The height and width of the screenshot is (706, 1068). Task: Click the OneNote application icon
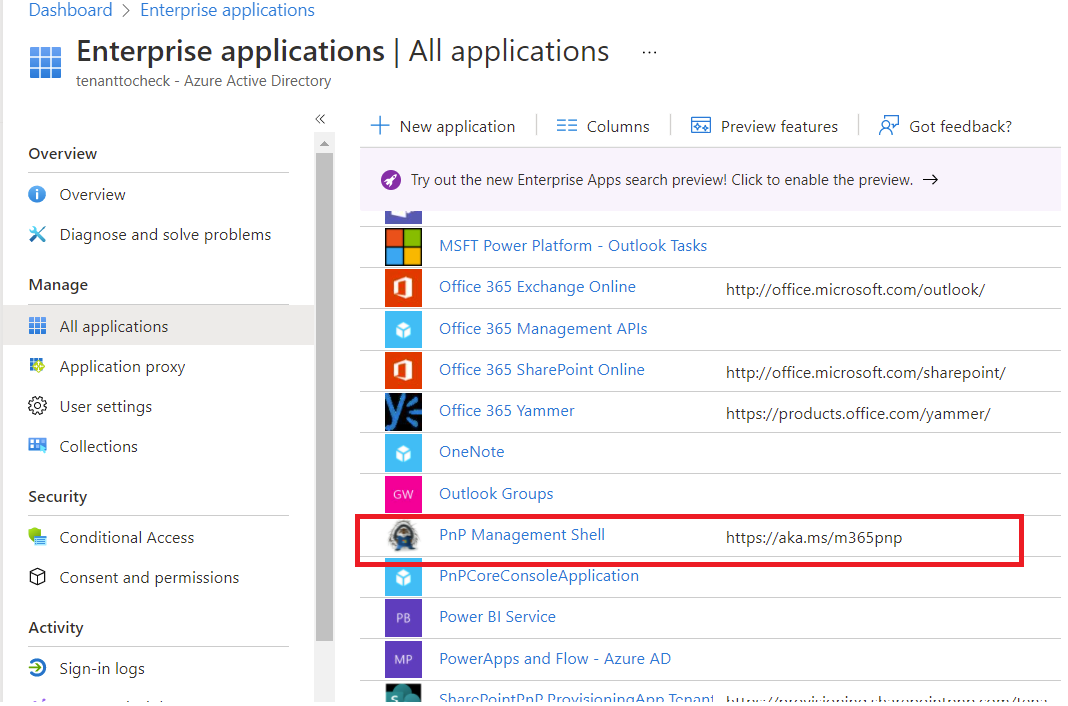point(403,452)
